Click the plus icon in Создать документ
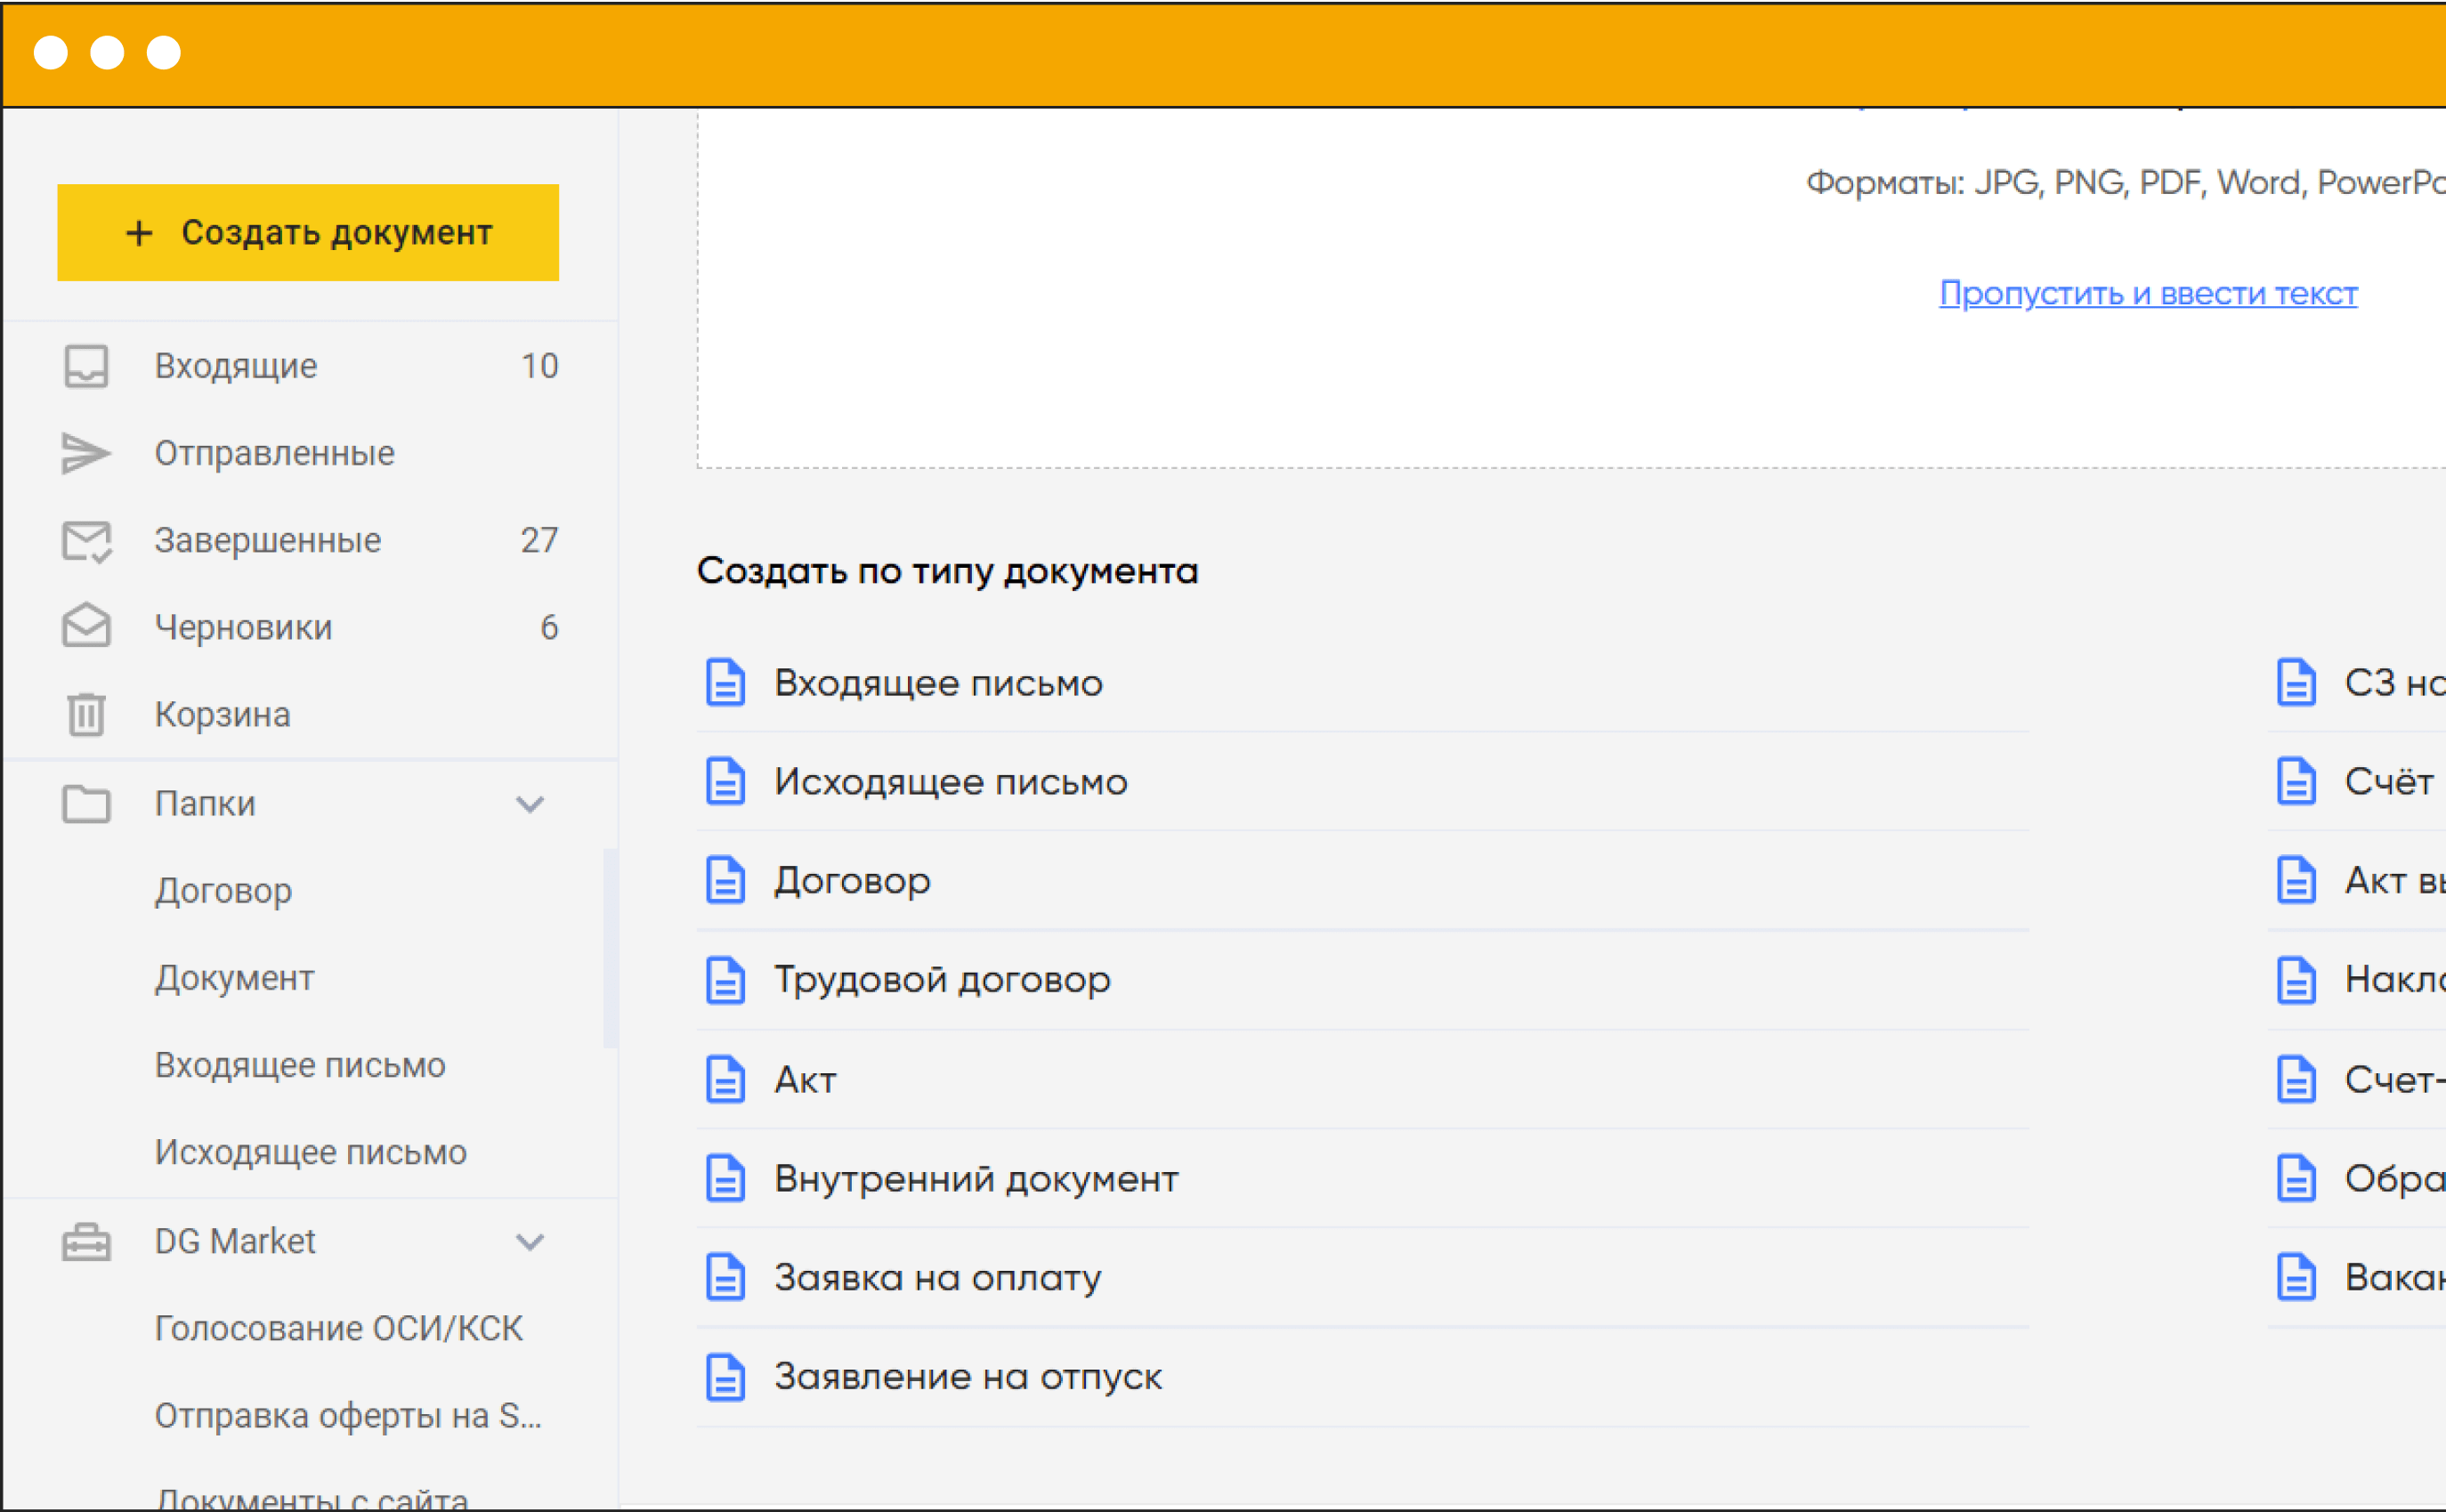The image size is (2446, 1512). (x=140, y=233)
